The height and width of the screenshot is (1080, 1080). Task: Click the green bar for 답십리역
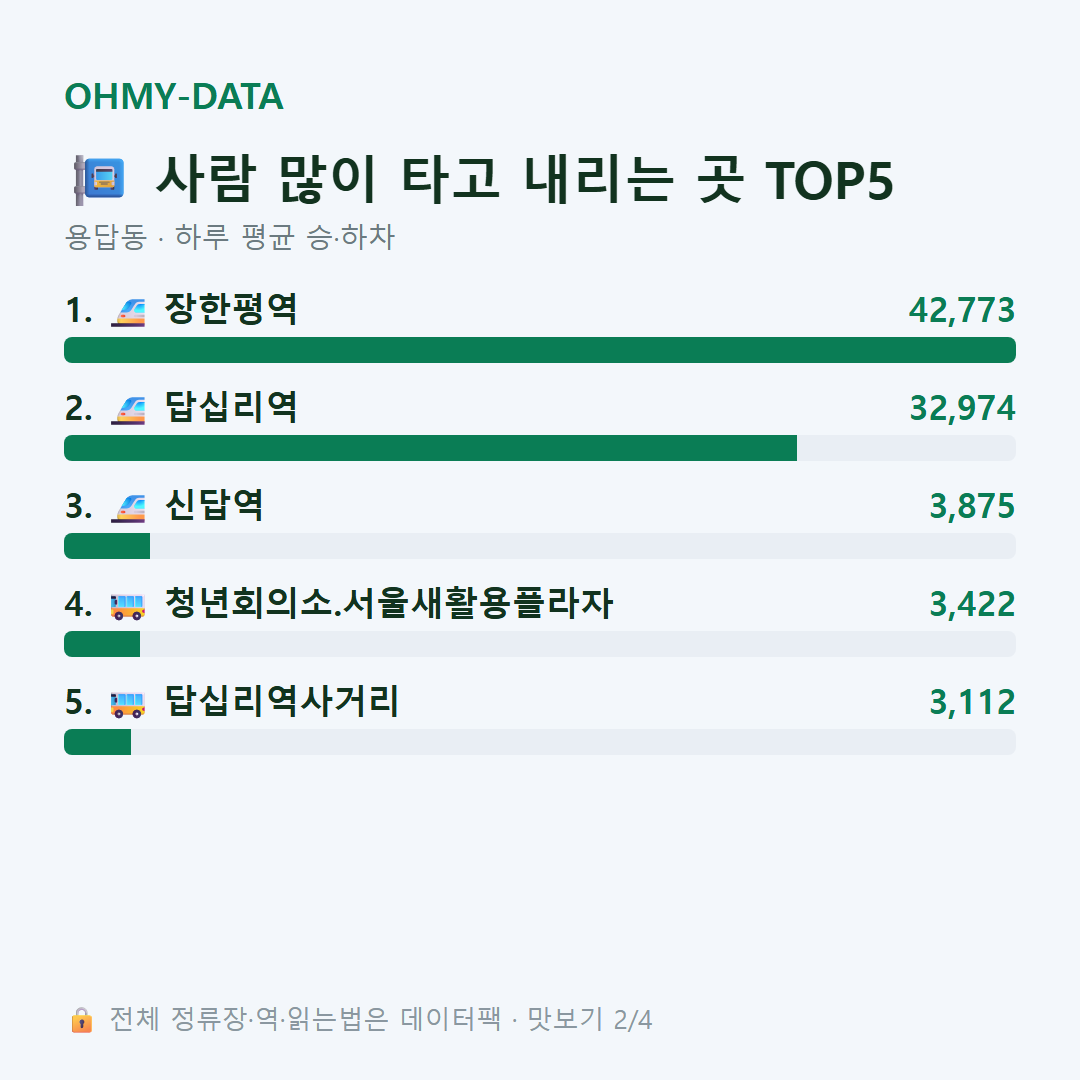[430, 448]
